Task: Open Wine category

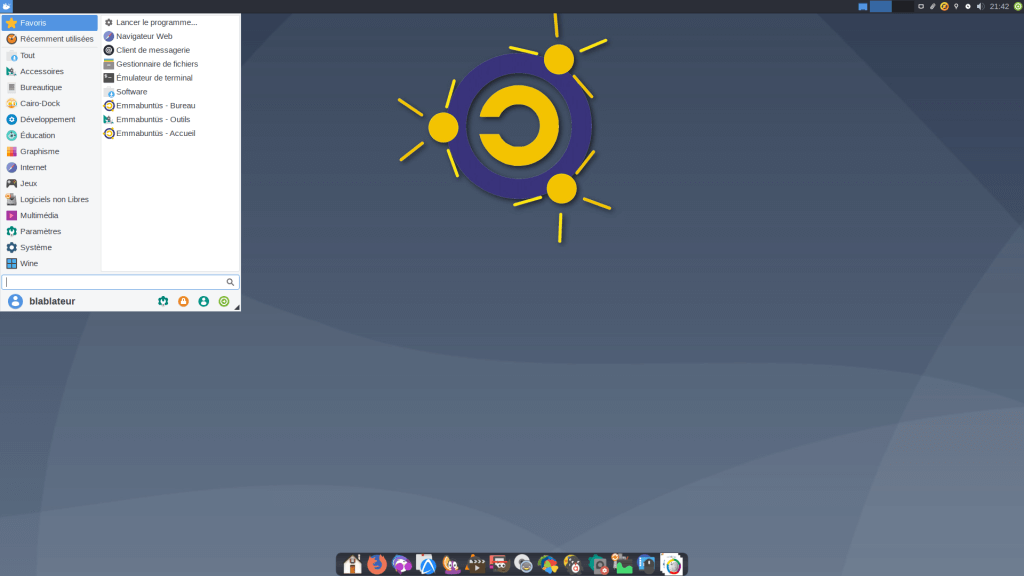Action: point(50,263)
